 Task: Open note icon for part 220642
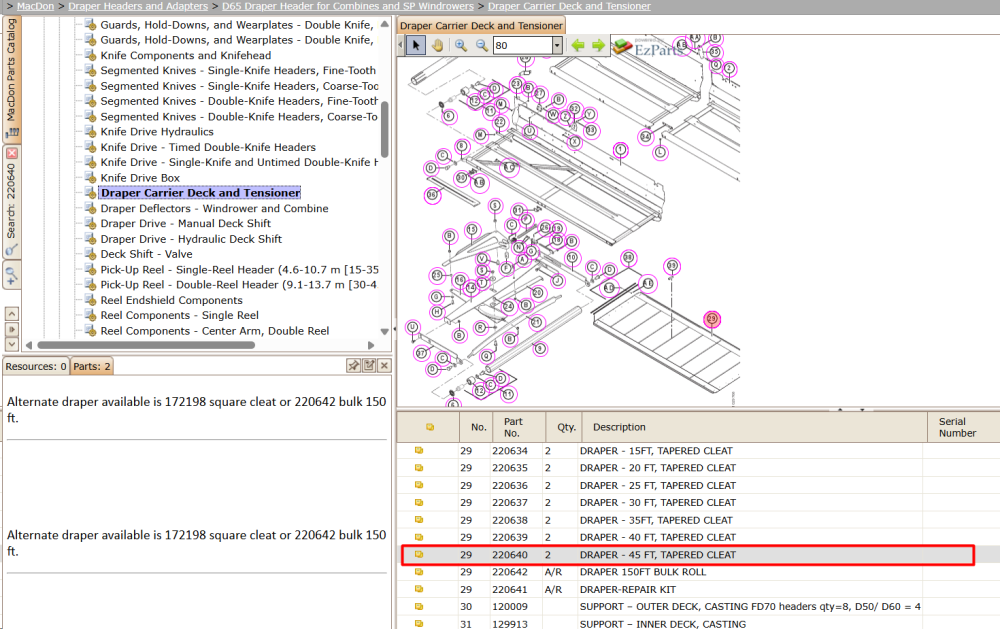click(419, 572)
